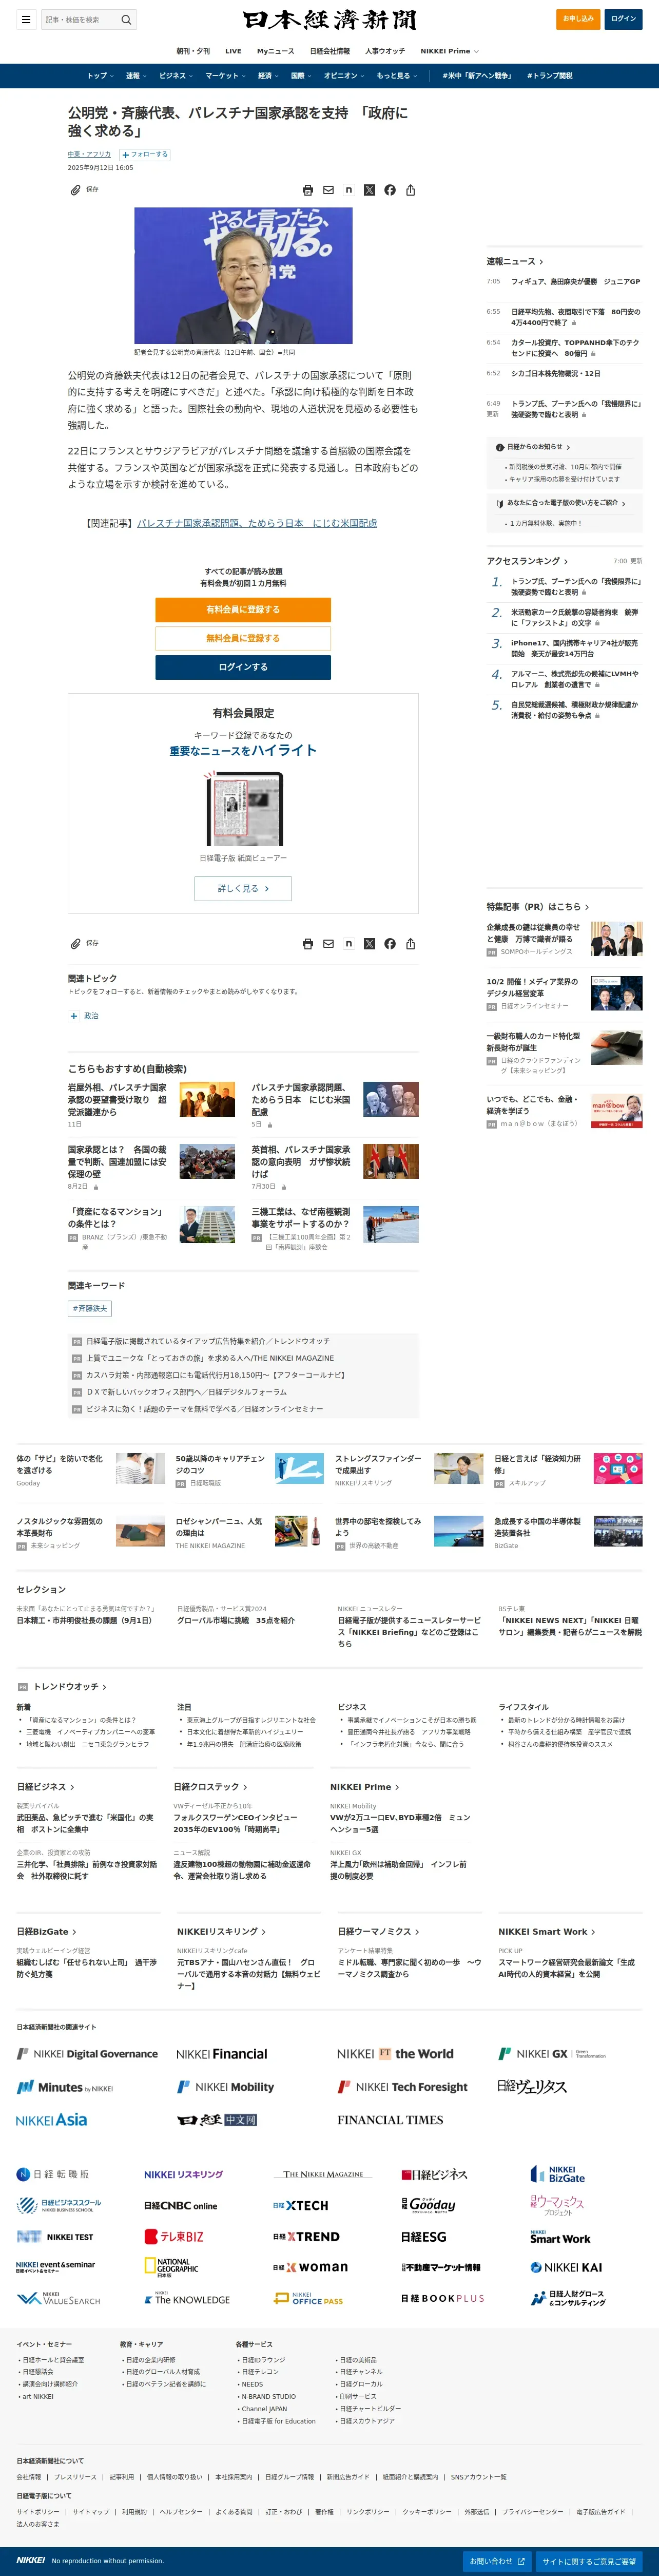659x2576 pixels.
Task: Click the paperclip 保存 icon above 関連トピック
Action: (x=75, y=944)
